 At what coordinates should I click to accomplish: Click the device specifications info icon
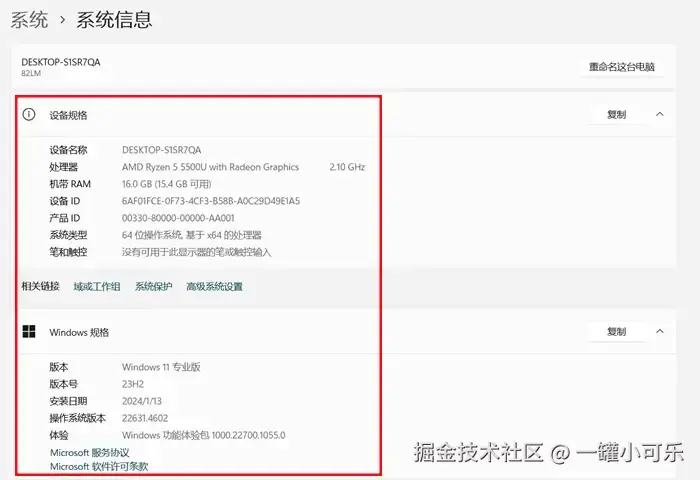(29, 115)
